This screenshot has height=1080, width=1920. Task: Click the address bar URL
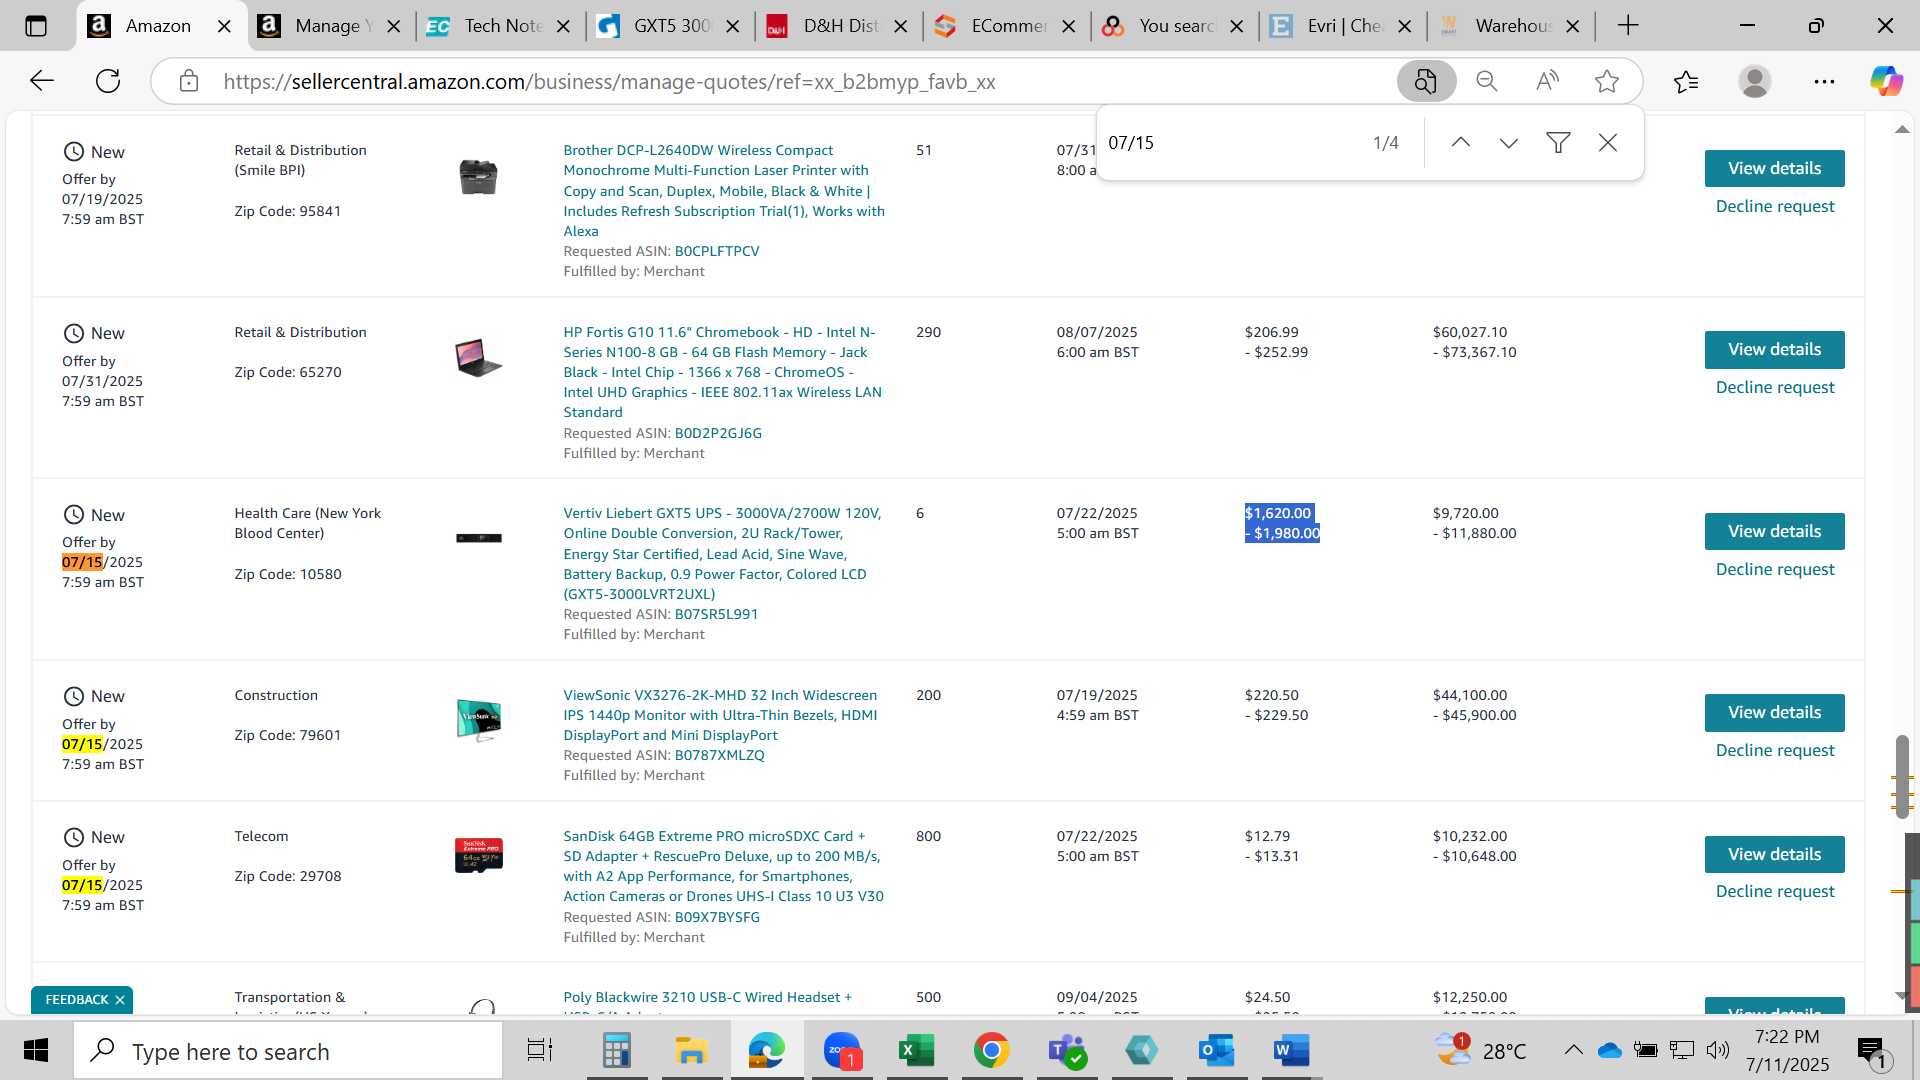click(609, 82)
